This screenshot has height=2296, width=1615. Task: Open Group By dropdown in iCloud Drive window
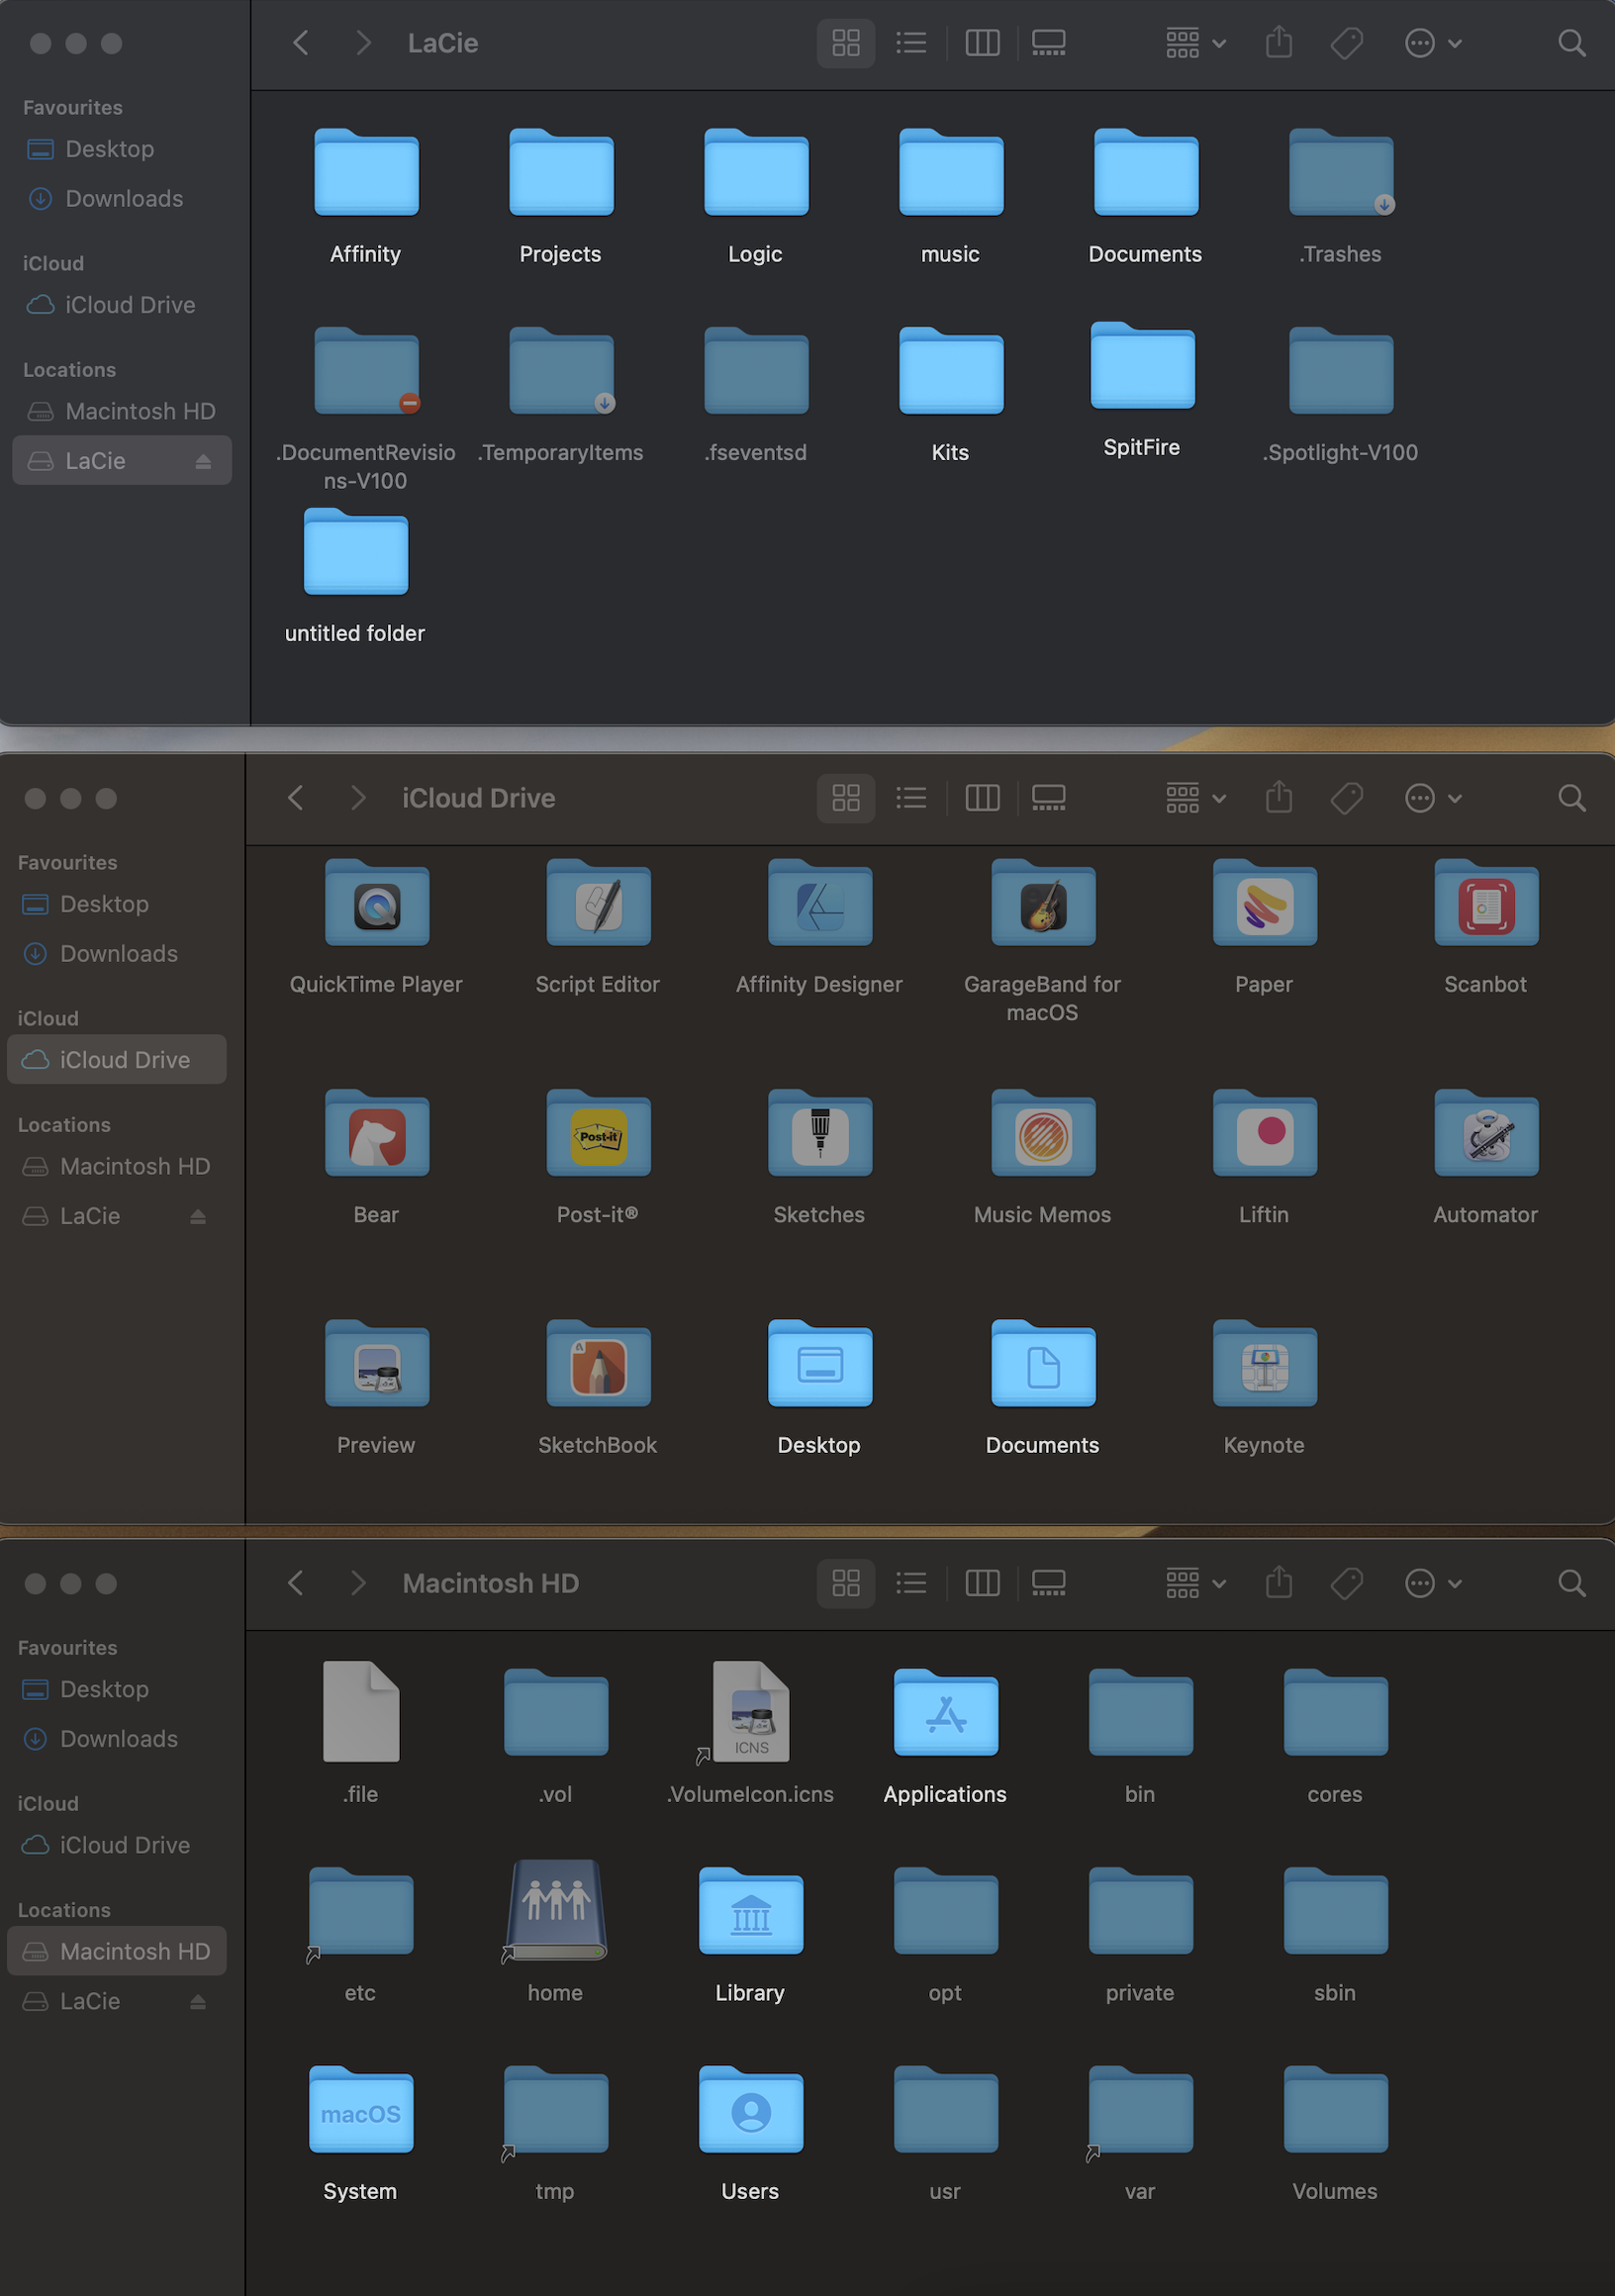point(1195,798)
